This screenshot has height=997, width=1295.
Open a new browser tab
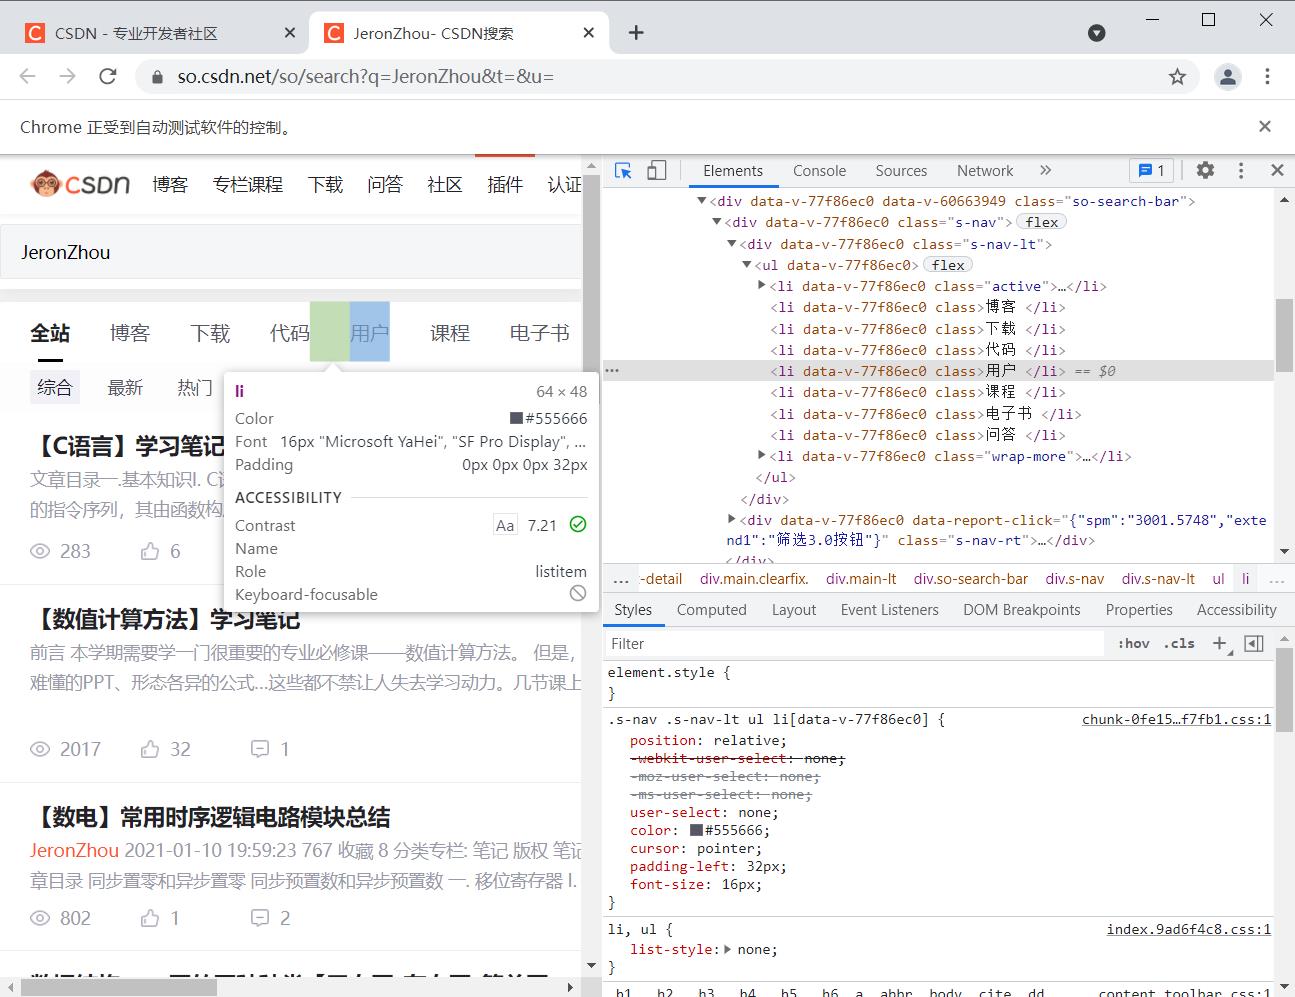(x=636, y=33)
